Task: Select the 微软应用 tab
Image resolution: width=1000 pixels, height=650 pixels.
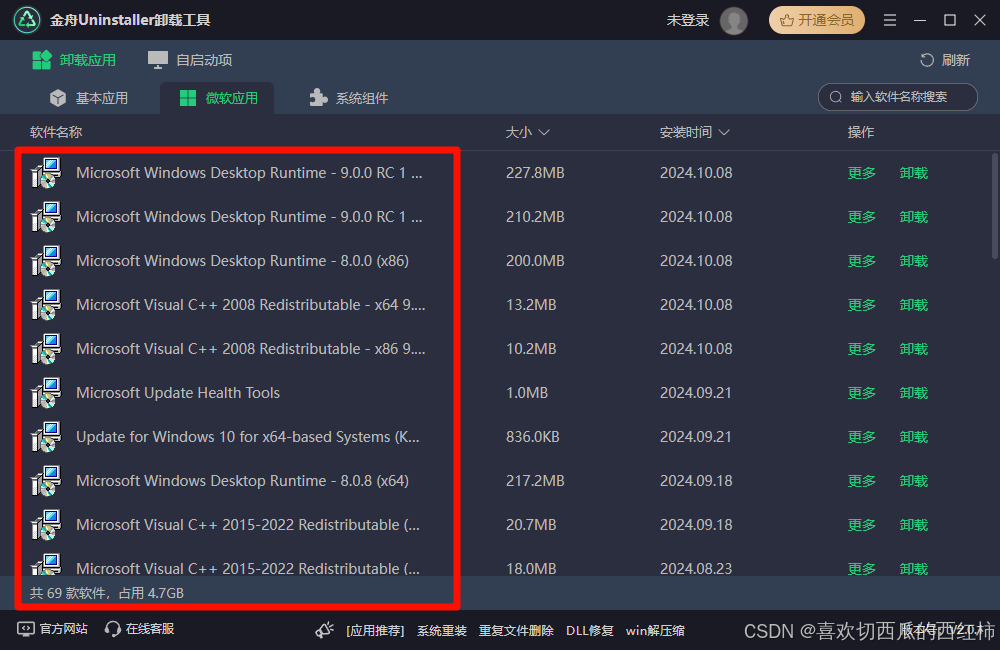Action: (217, 98)
